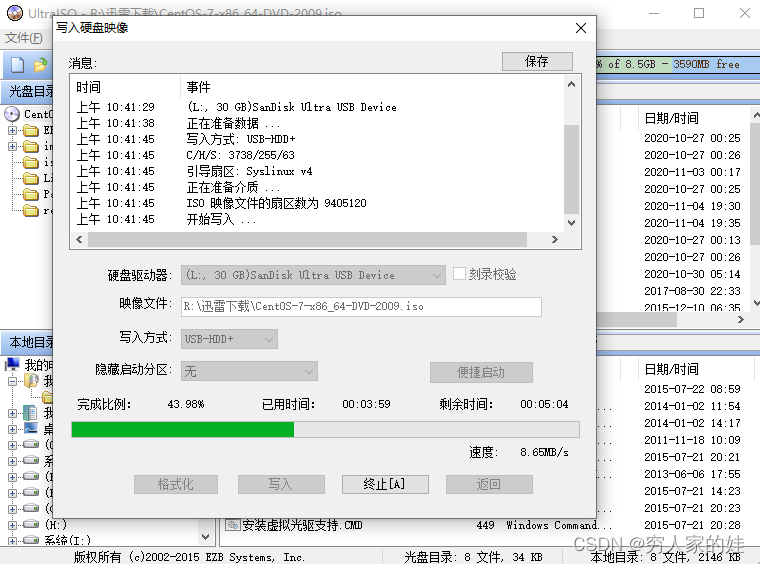Image resolution: width=760 pixels, height=564 pixels.
Task: Select the message row 写入方式: USB-HDD+
Action: pyautogui.click(x=317, y=139)
